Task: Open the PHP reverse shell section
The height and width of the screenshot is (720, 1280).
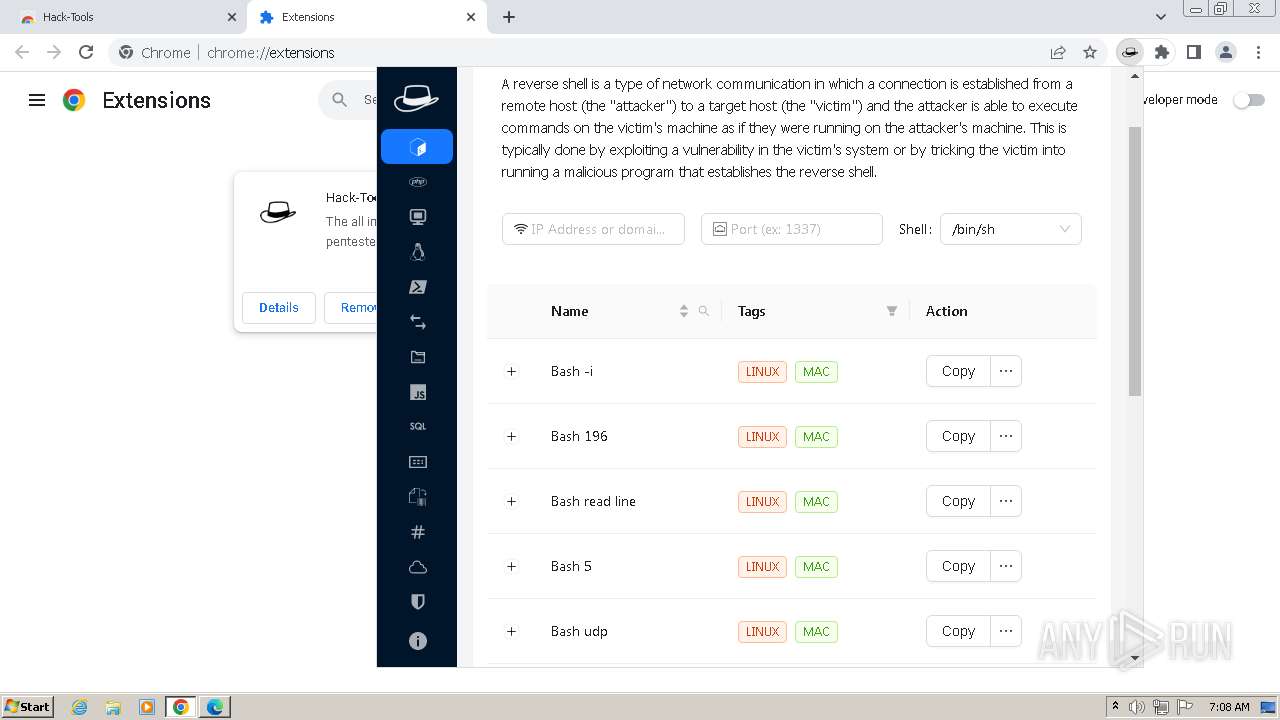Action: 417,182
